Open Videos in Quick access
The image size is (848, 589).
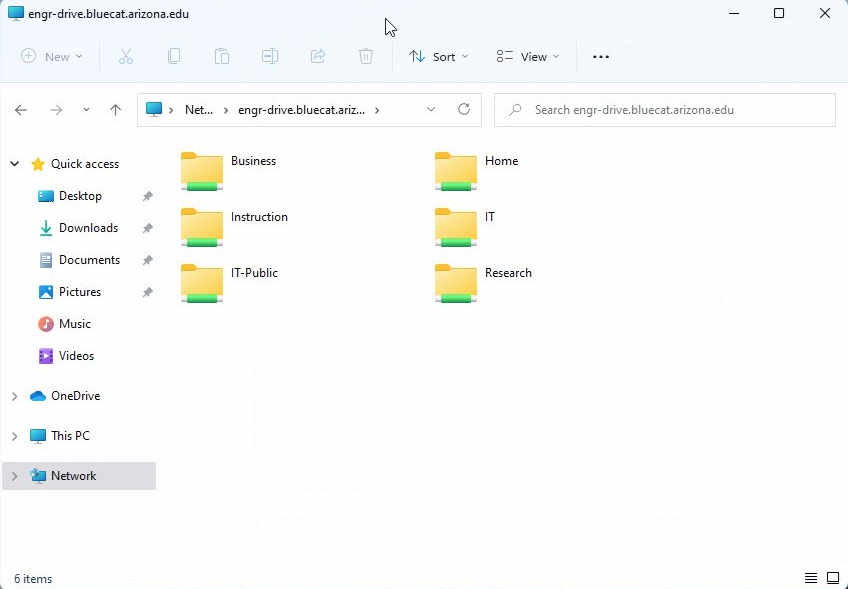tap(76, 355)
